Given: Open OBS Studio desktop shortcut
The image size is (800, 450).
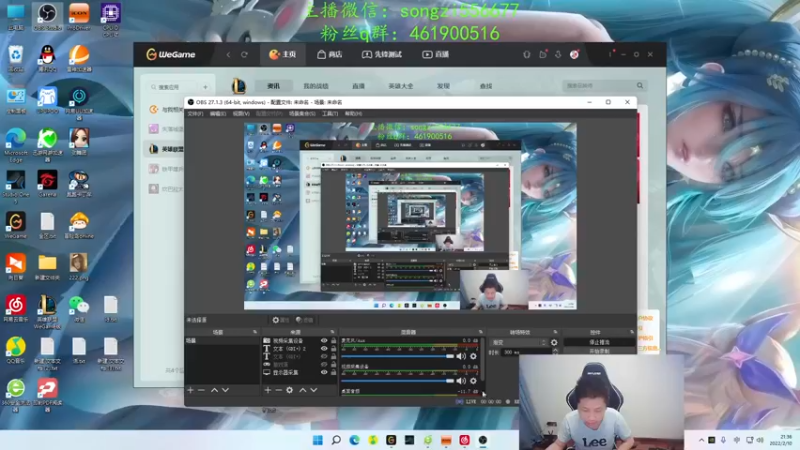Looking at the screenshot, I should tap(47, 17).
